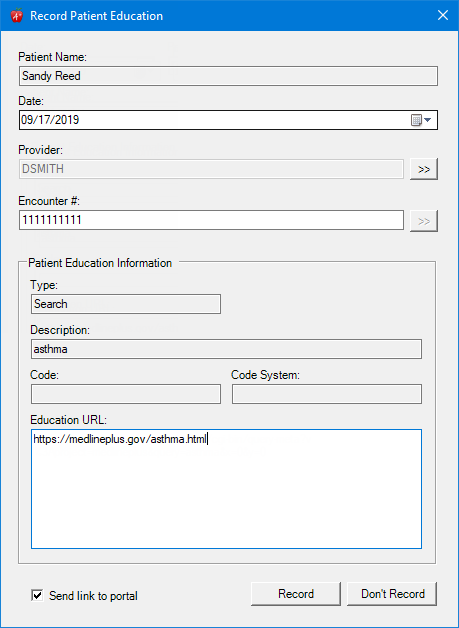Select the month 09 in the Date field

(x=26, y=120)
